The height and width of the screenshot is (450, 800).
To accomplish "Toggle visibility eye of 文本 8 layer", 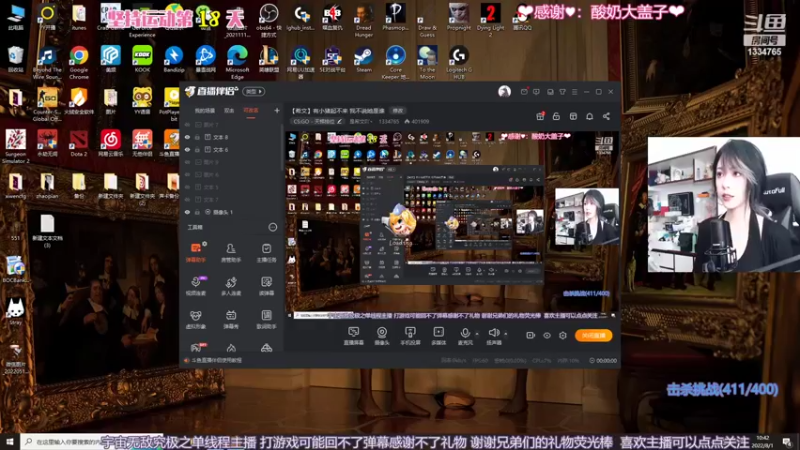I will (187, 137).
